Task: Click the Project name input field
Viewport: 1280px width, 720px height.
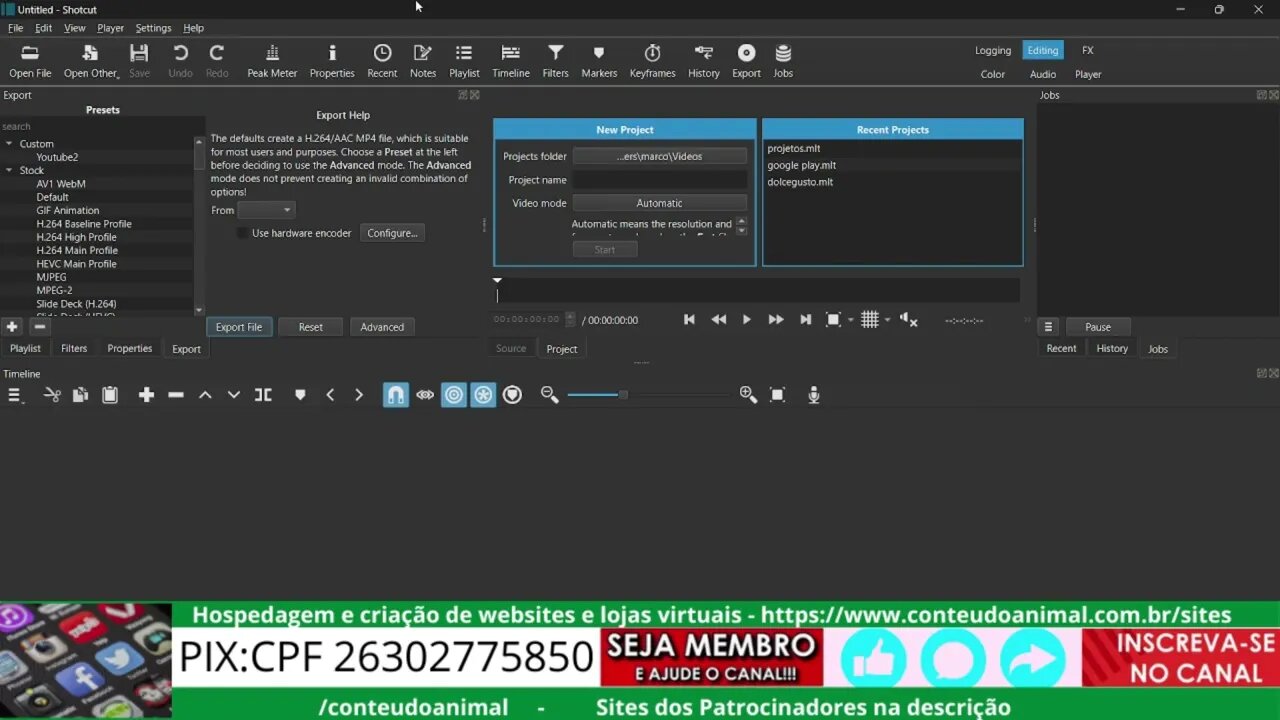Action: tap(660, 180)
